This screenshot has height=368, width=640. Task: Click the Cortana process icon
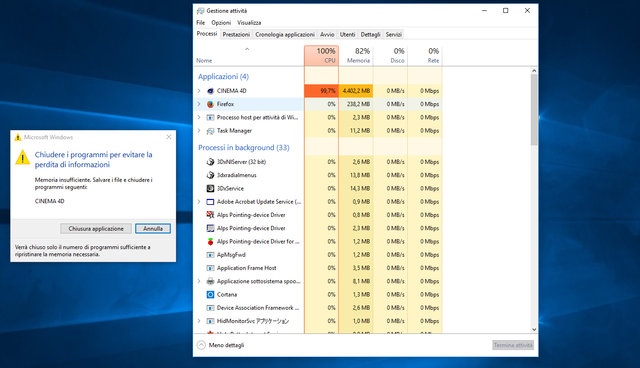click(210, 295)
